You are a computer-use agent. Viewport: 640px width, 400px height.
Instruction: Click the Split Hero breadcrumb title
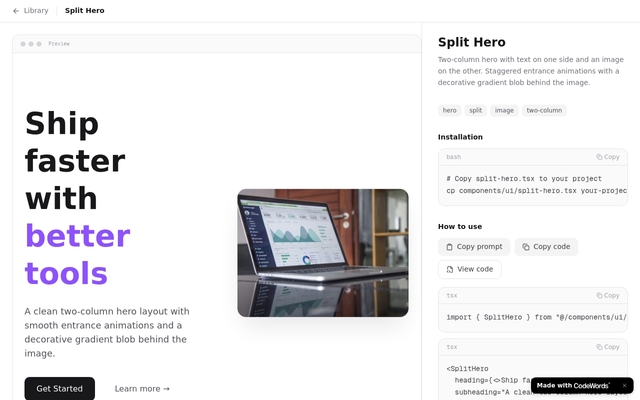pos(85,11)
